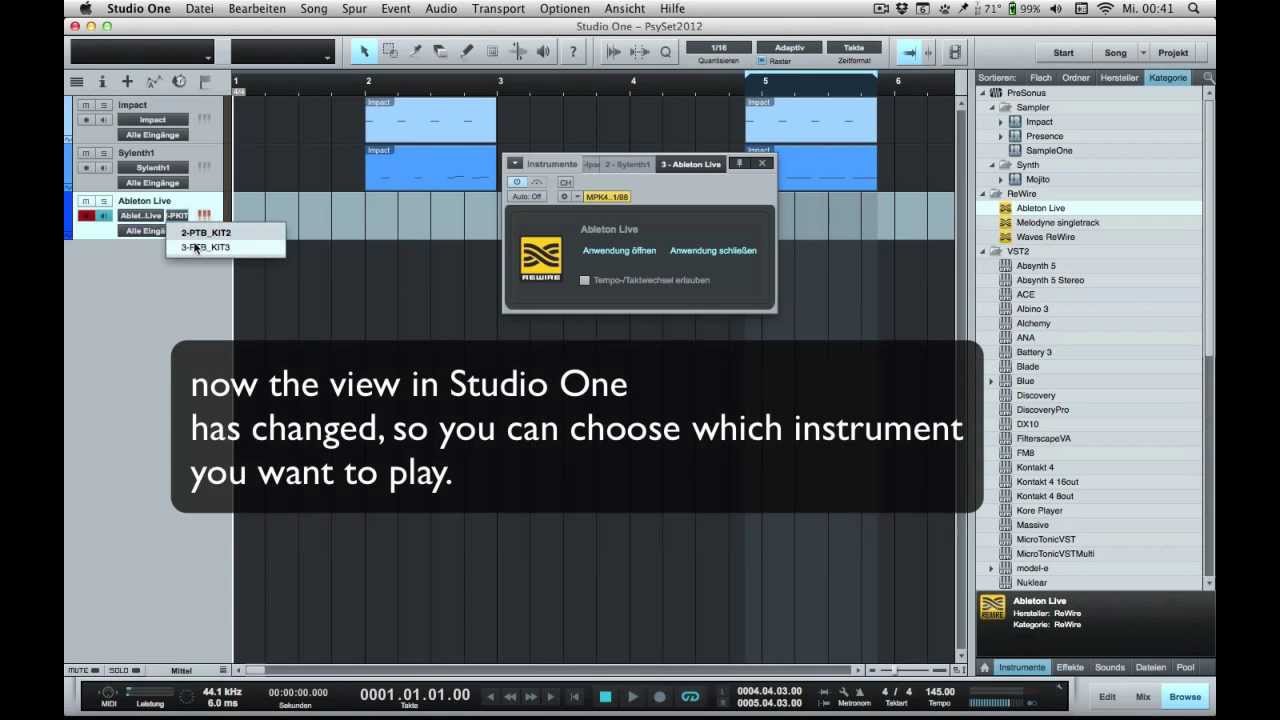This screenshot has height=720, width=1280.
Task: Open the Impact track input dropdown Alle Eingänge
Action: 153,135
